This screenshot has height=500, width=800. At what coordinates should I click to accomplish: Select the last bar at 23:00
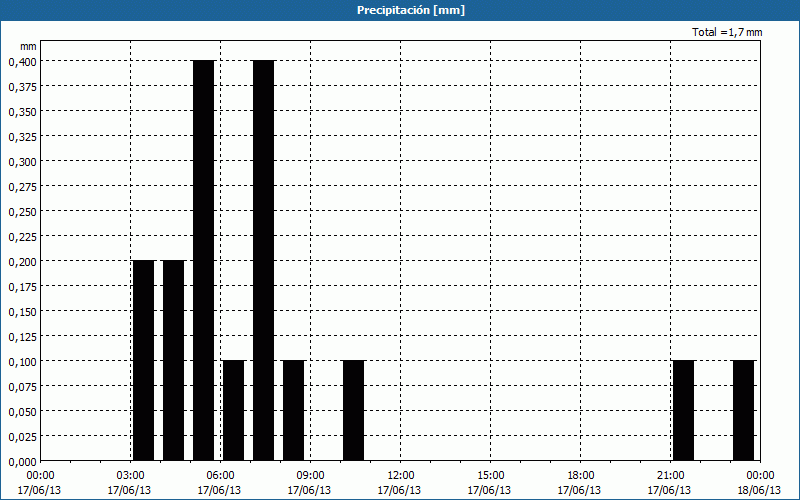743,411
